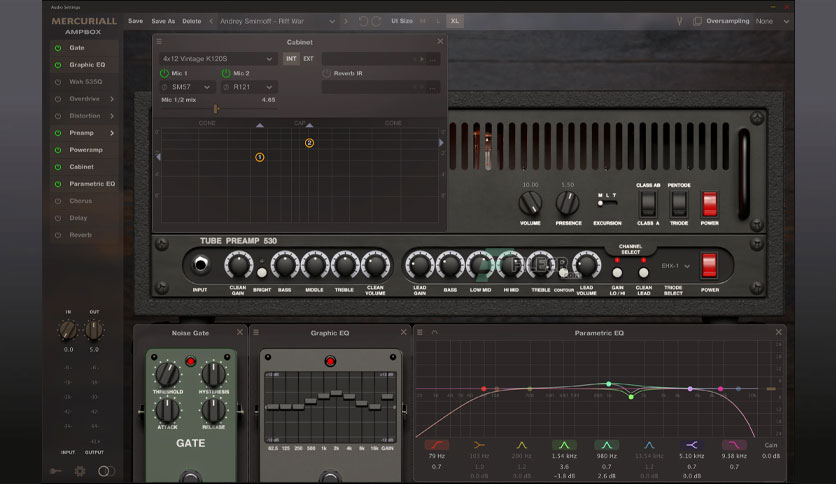836x484 pixels.
Task: Enable the Reverb IR power button
Action: pos(327,73)
